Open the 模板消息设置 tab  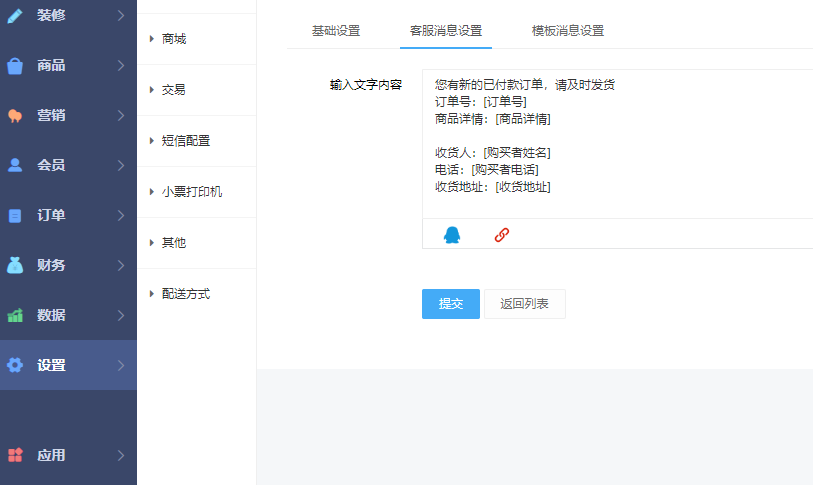568,31
